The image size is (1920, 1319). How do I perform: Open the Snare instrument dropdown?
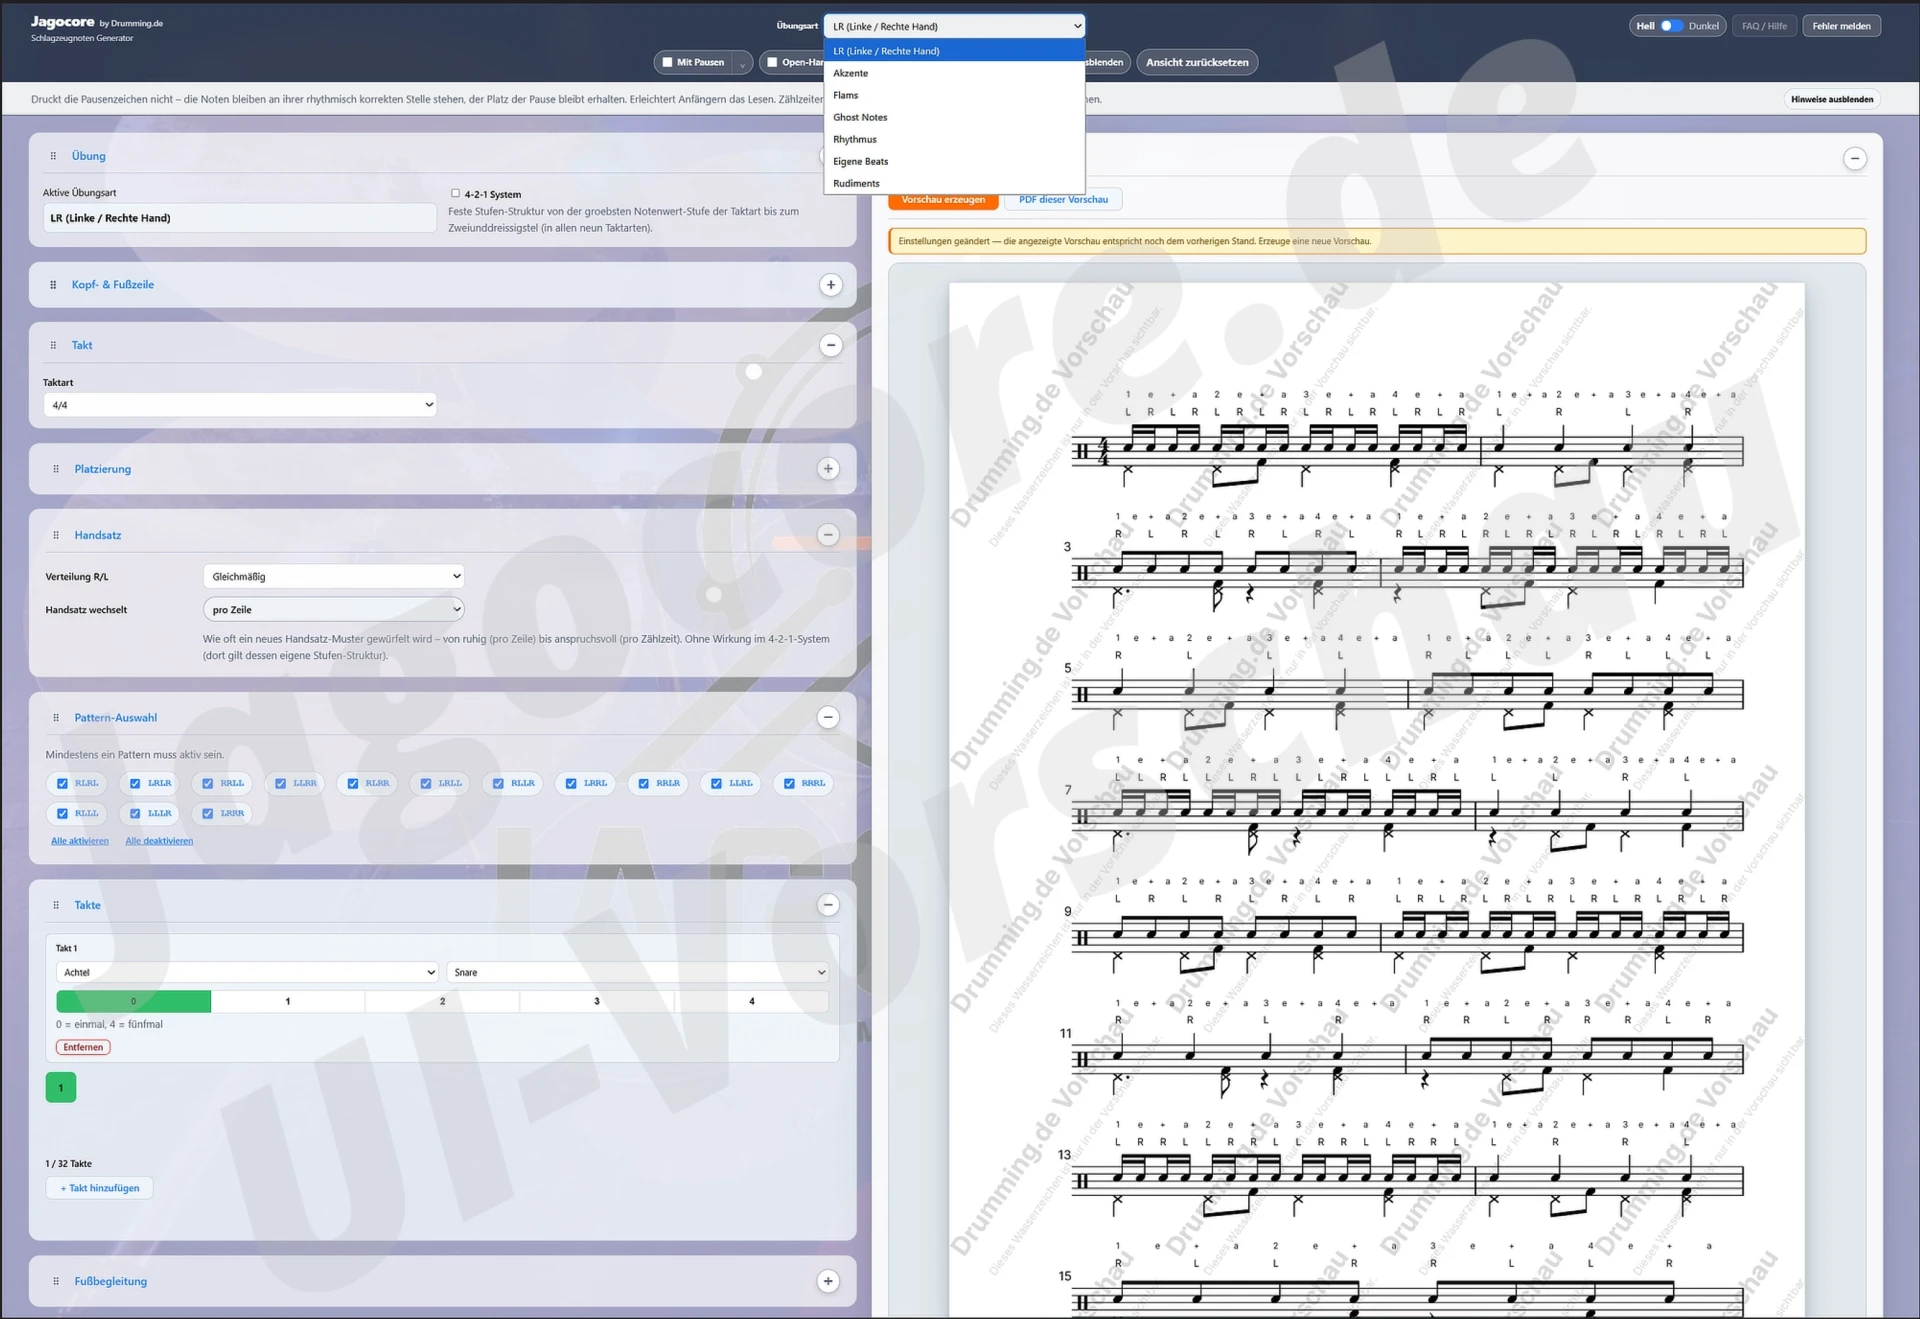(x=638, y=972)
